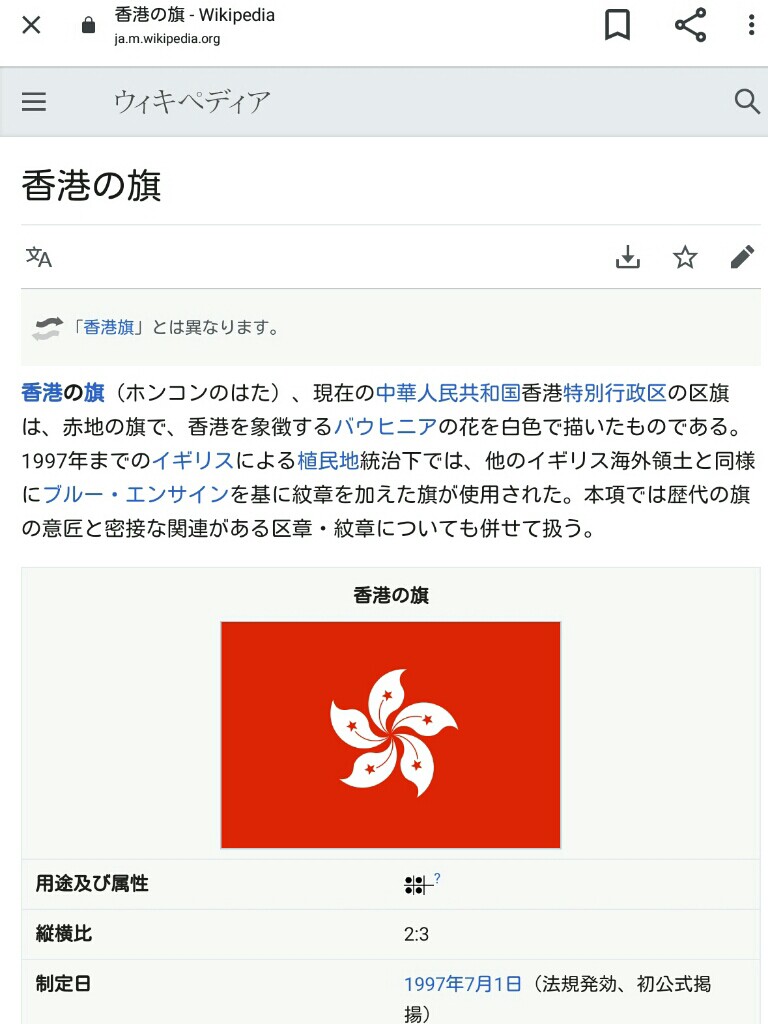Close the browser tab with the X icon
This screenshot has height=1024, width=768.
31,25
